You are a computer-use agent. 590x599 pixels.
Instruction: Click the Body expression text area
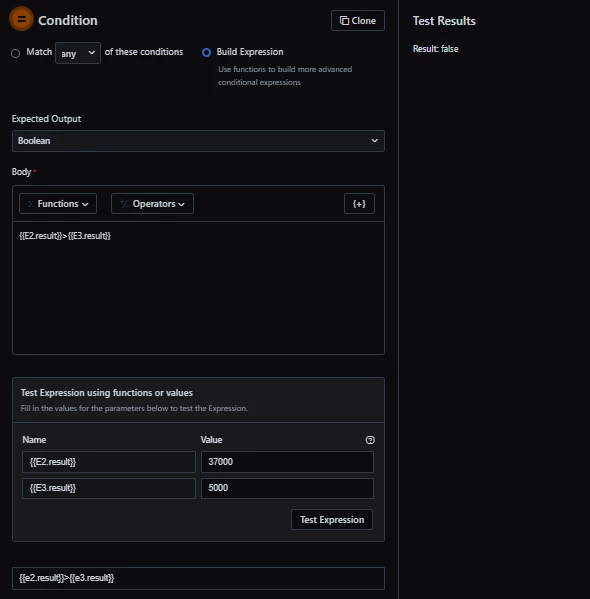coord(198,288)
